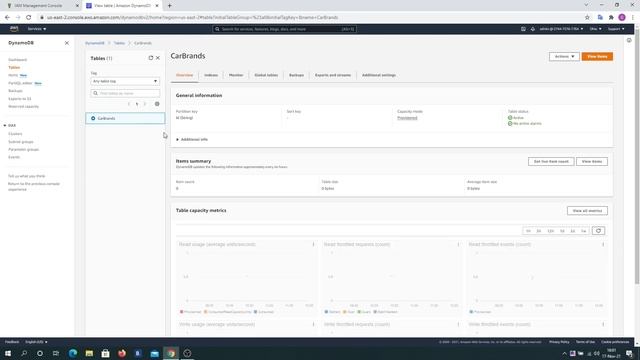Open File Explorer from taskbar

89,353
